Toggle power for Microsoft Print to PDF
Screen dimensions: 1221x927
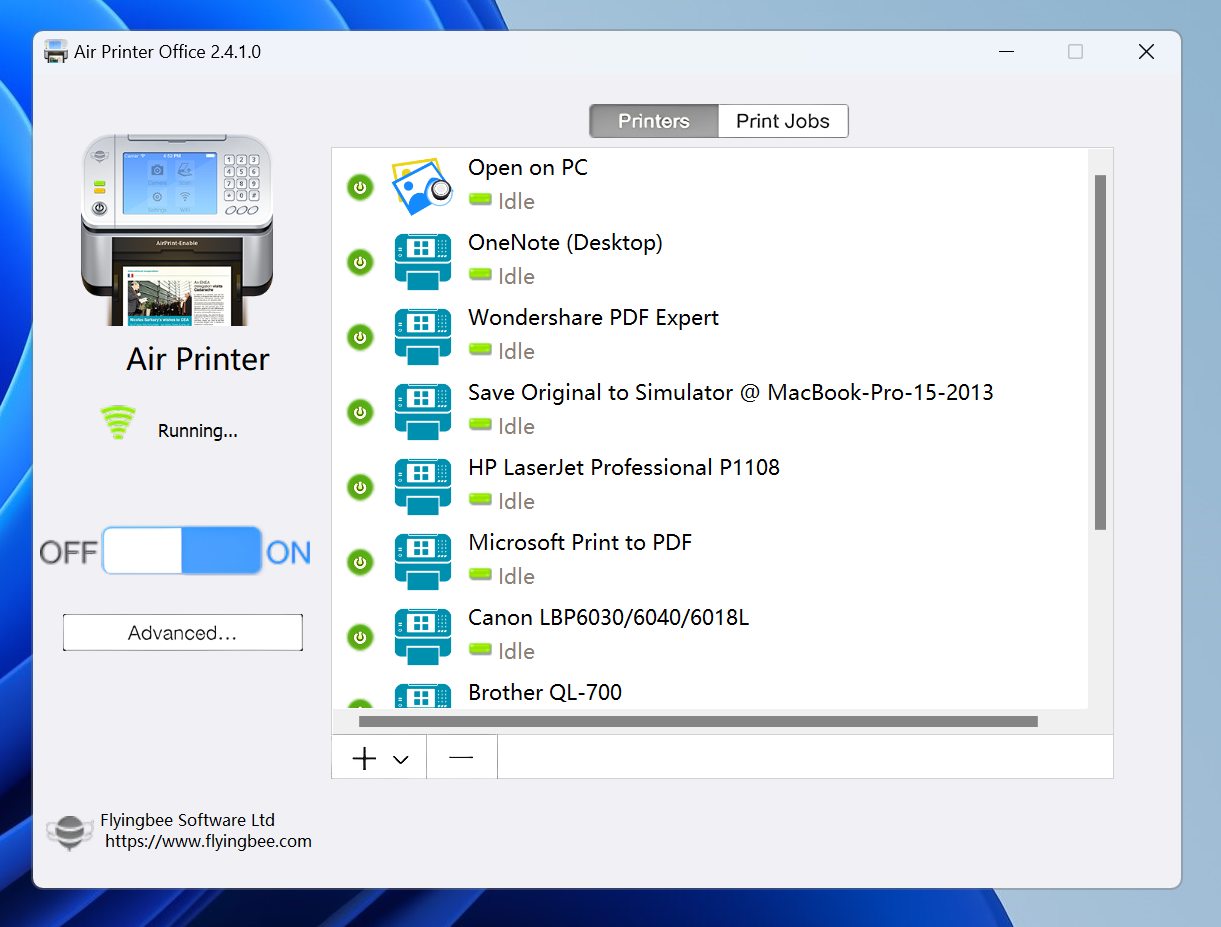(360, 562)
